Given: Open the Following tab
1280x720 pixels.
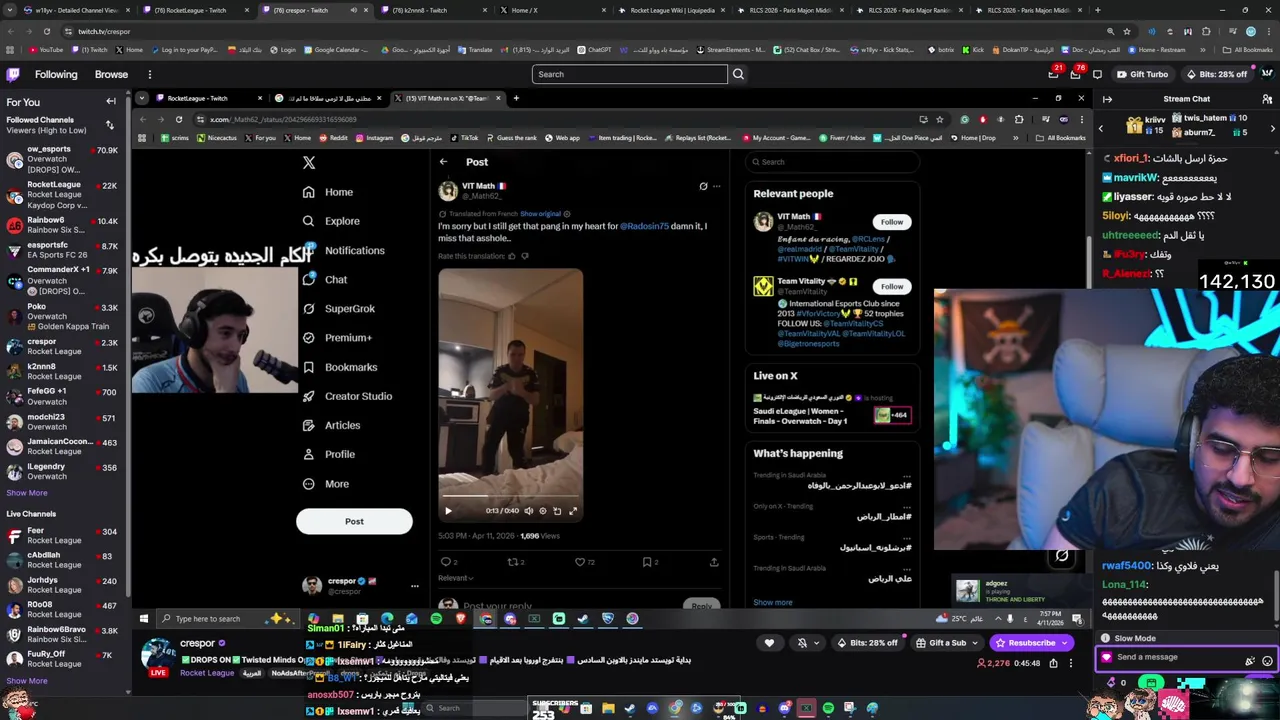Looking at the screenshot, I should coord(56,74).
